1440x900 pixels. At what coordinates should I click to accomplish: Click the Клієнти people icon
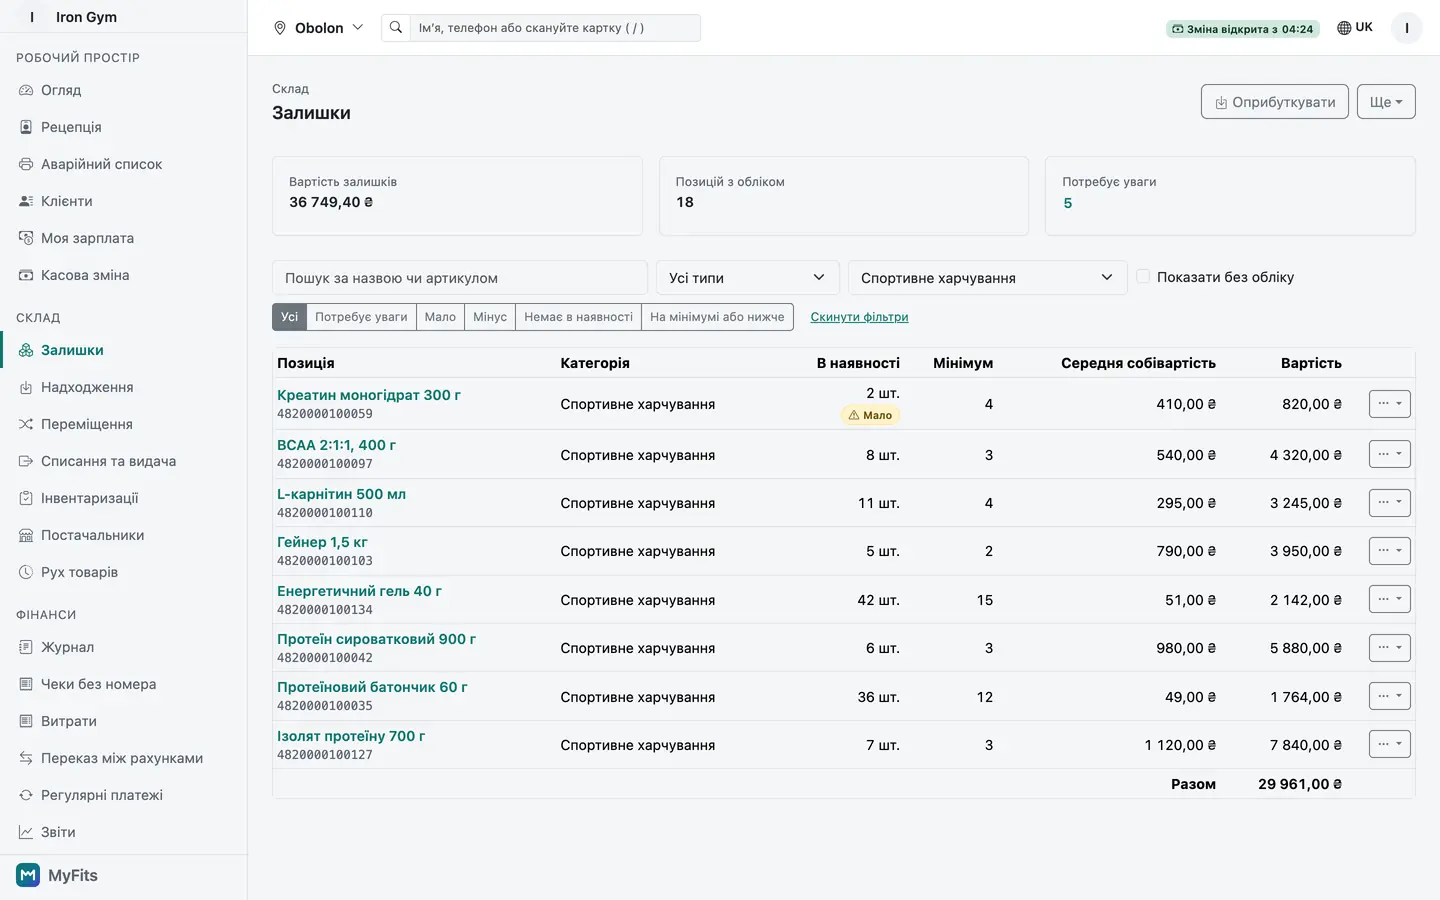(x=26, y=201)
